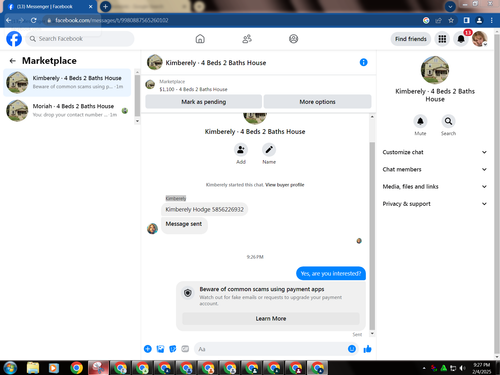Viewport: 500px width, 375px height.
Task: Click the conversation list scrollbar
Action: point(137,95)
